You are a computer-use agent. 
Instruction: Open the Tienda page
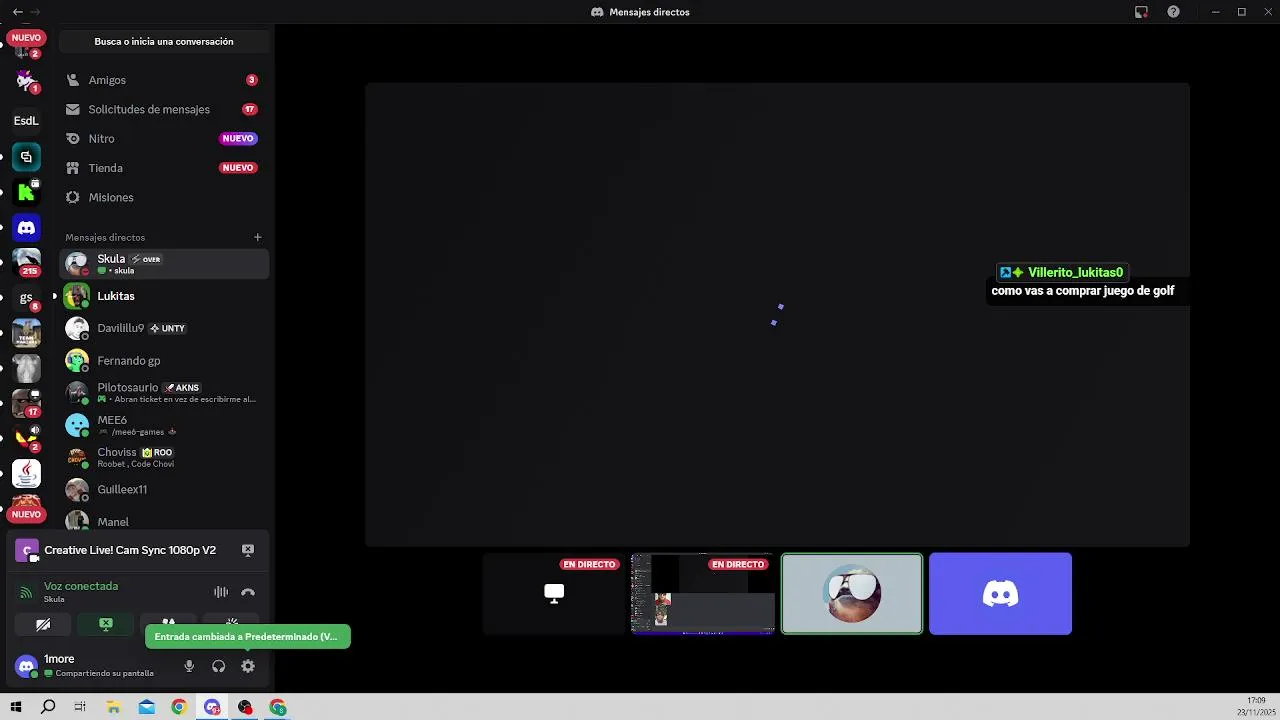pyautogui.click(x=164, y=168)
